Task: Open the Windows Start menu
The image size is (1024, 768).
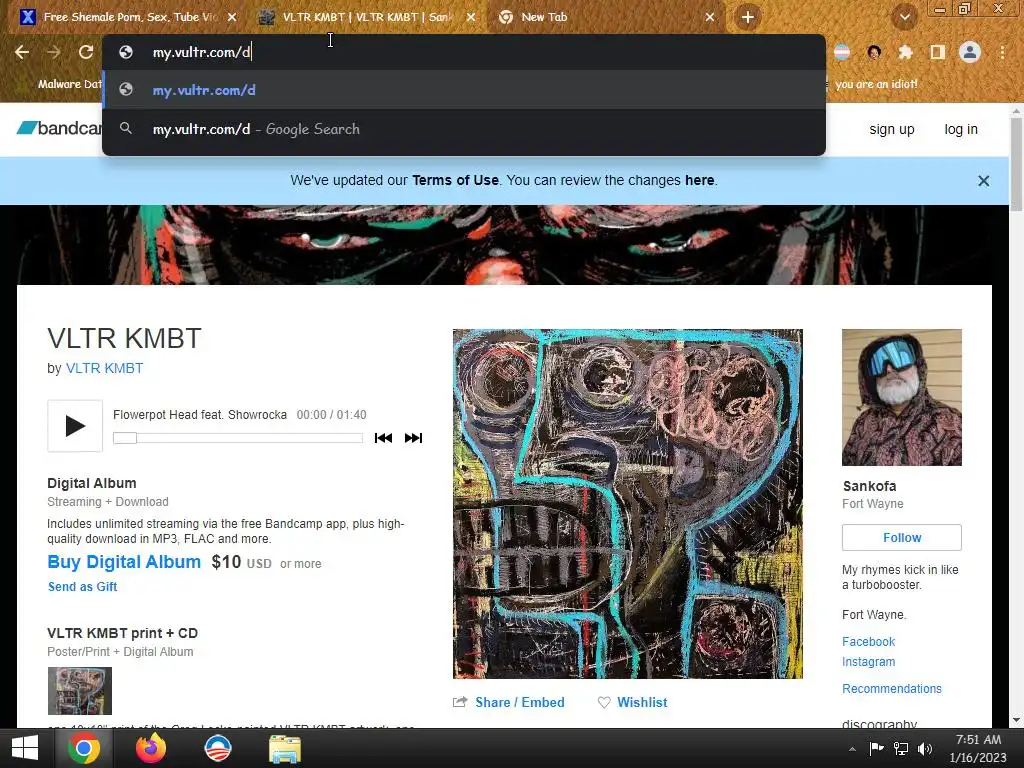Action: pos(25,748)
